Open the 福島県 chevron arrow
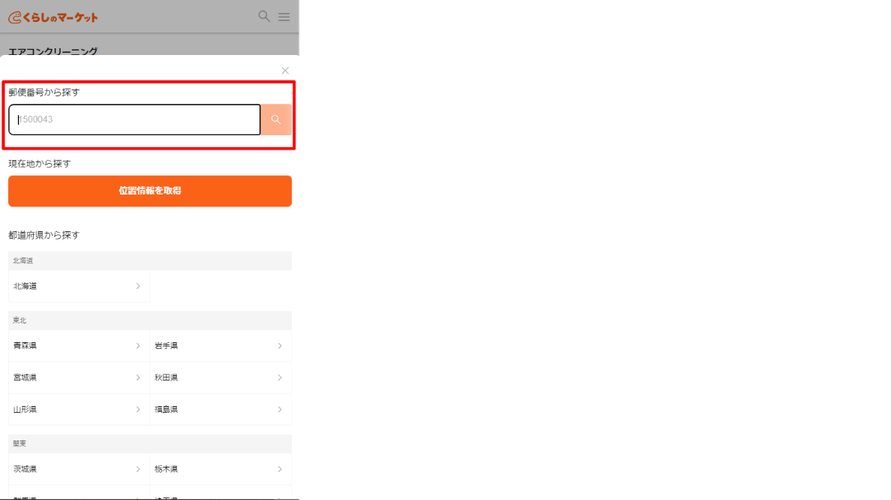 pos(280,409)
